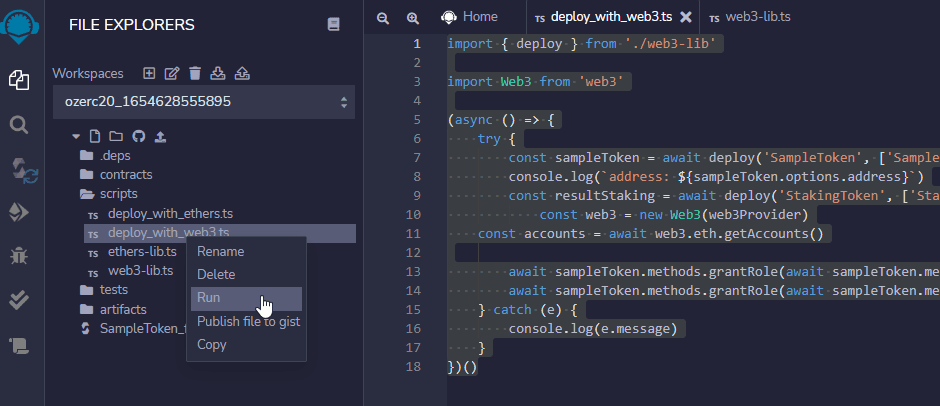Open the scroll-shaped sidebar icon
940x406 pixels.
(19, 345)
